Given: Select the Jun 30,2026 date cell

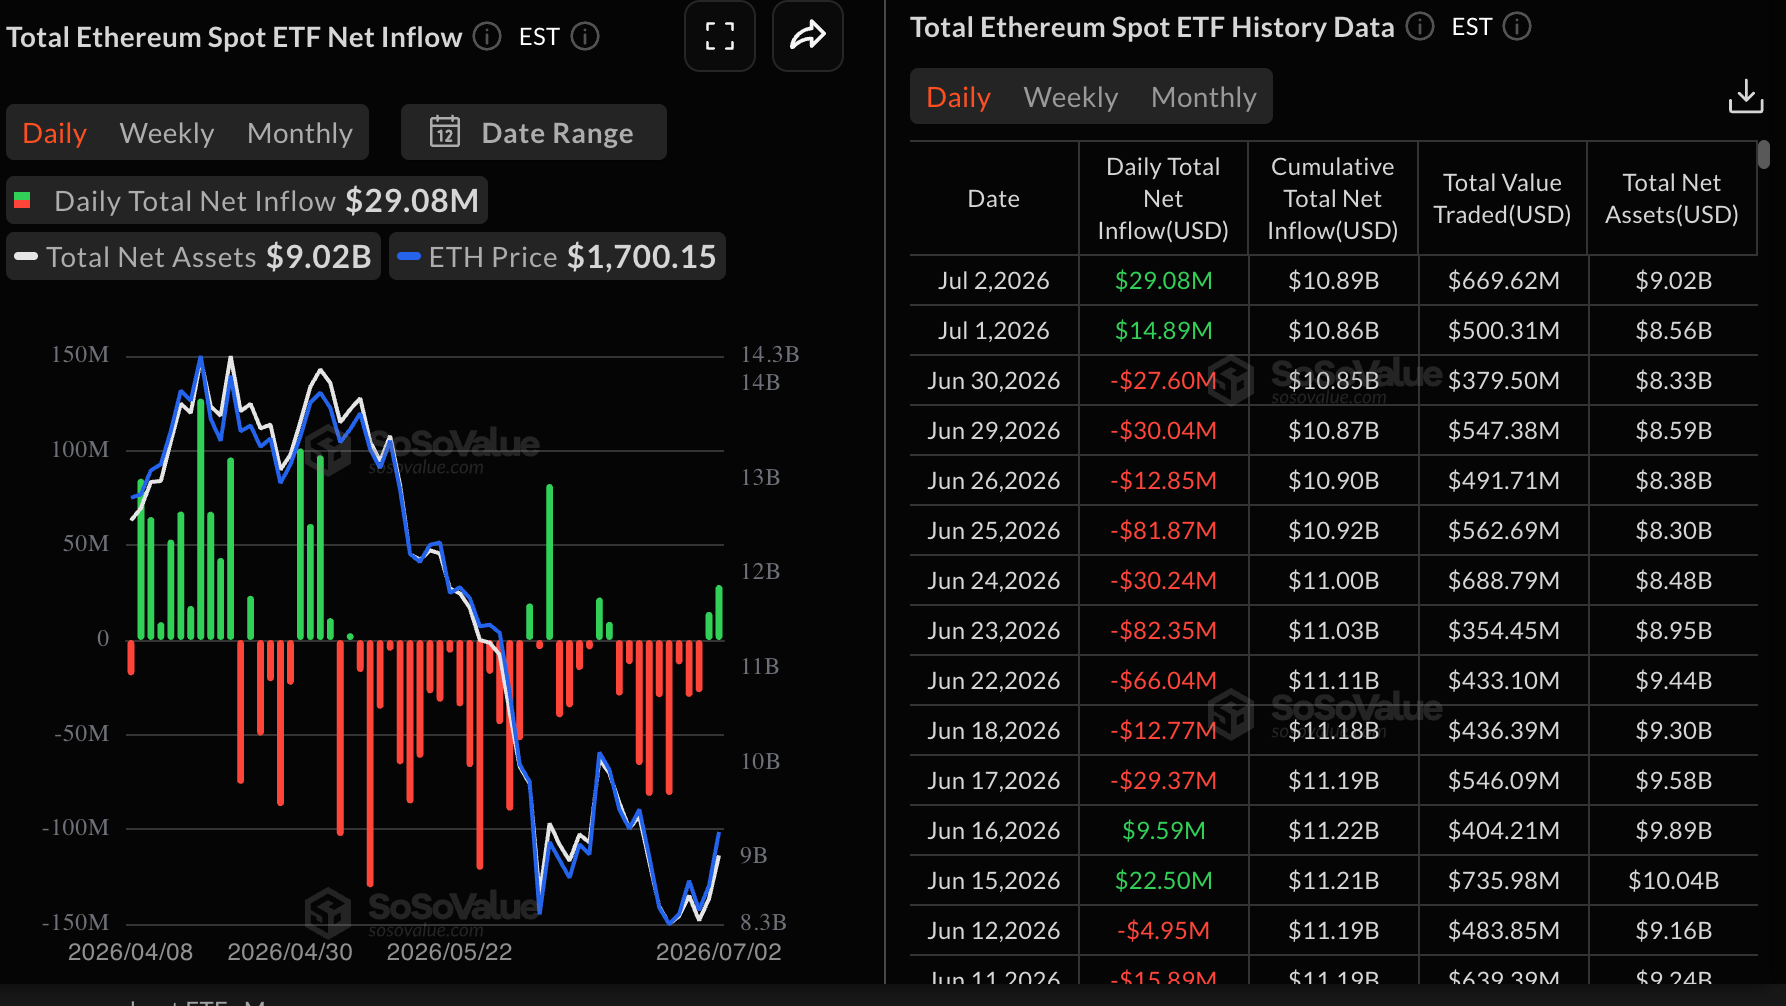Looking at the screenshot, I should (x=994, y=381).
